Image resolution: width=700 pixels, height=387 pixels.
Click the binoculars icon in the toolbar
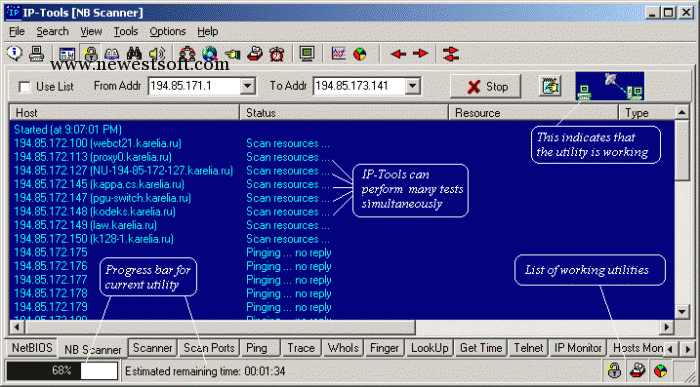tap(133, 54)
